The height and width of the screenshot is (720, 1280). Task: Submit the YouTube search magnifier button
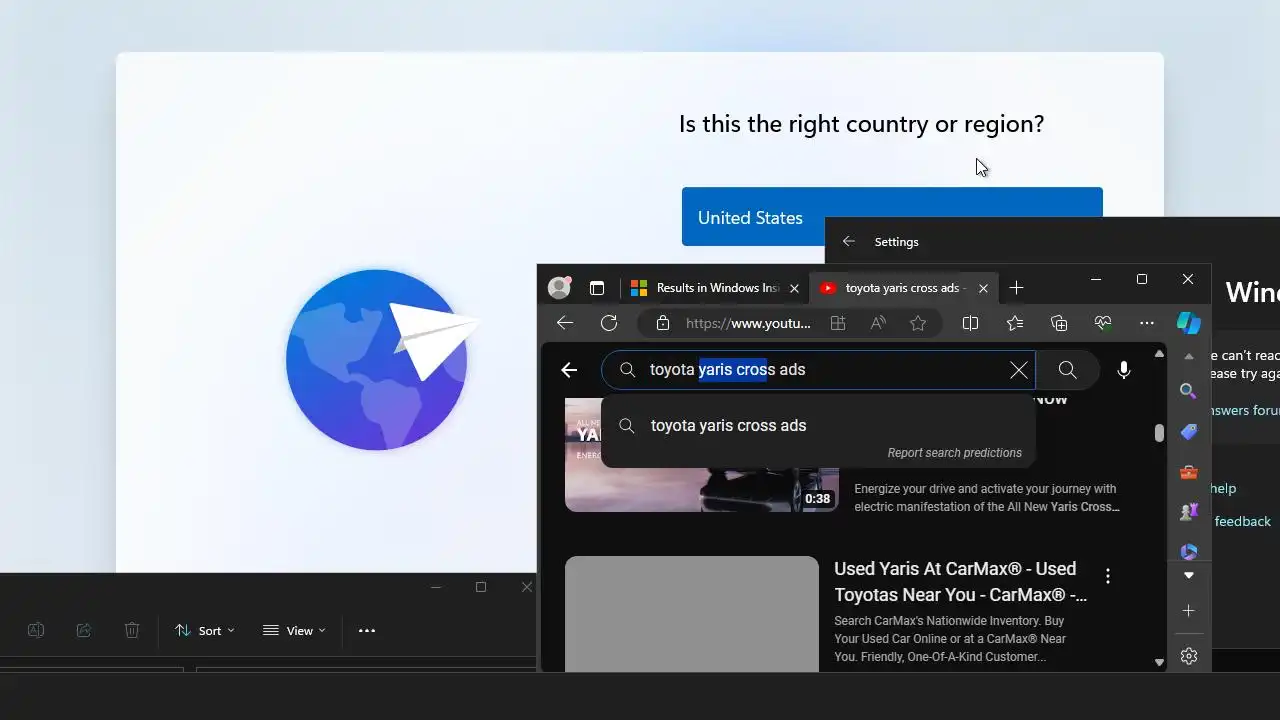click(1068, 370)
